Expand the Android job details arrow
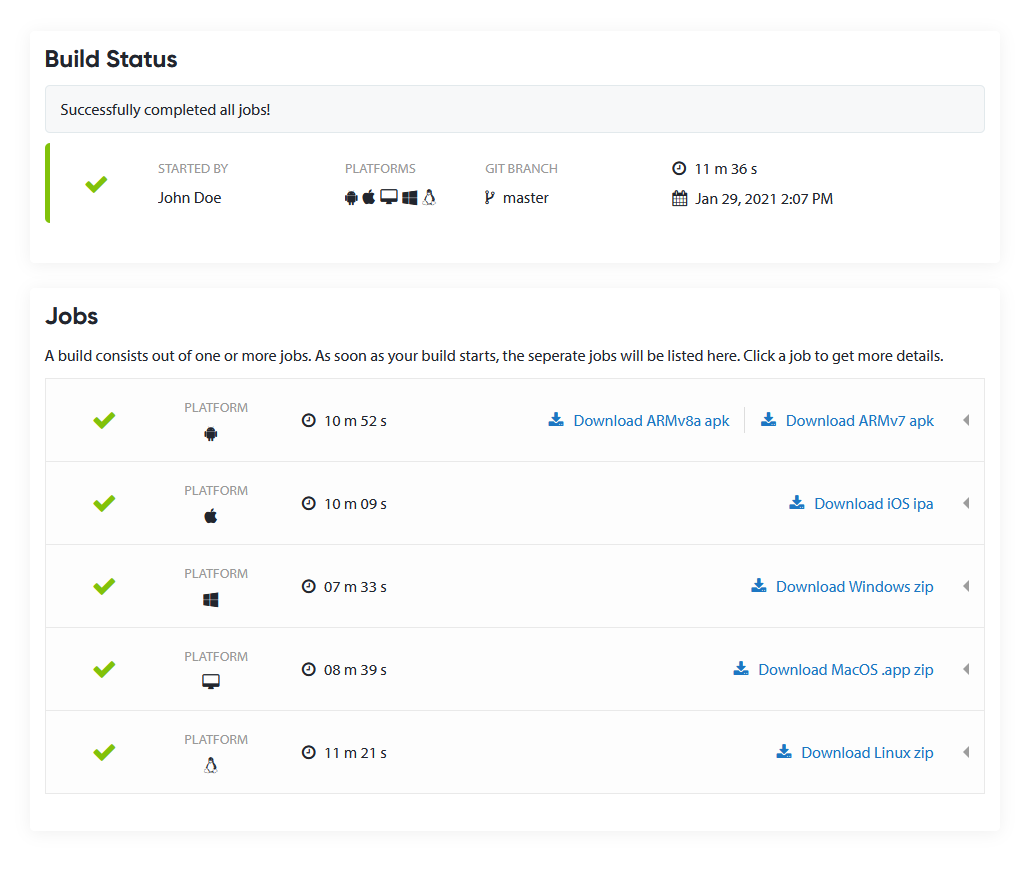This screenshot has height=871, width=1033. point(966,420)
